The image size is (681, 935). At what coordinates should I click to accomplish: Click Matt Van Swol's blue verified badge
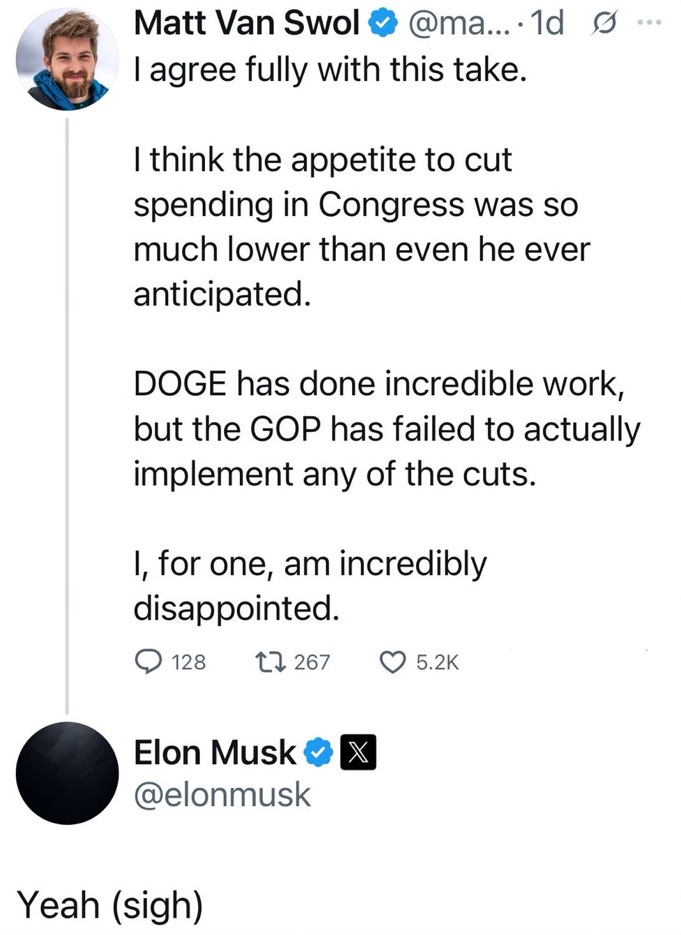[384, 24]
